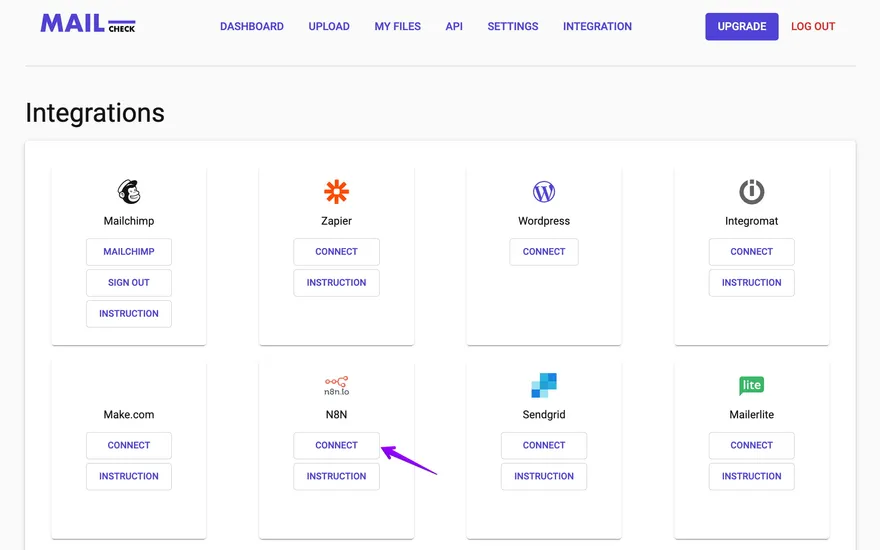
Task: Click the Integrations page heading
Action: [95, 113]
